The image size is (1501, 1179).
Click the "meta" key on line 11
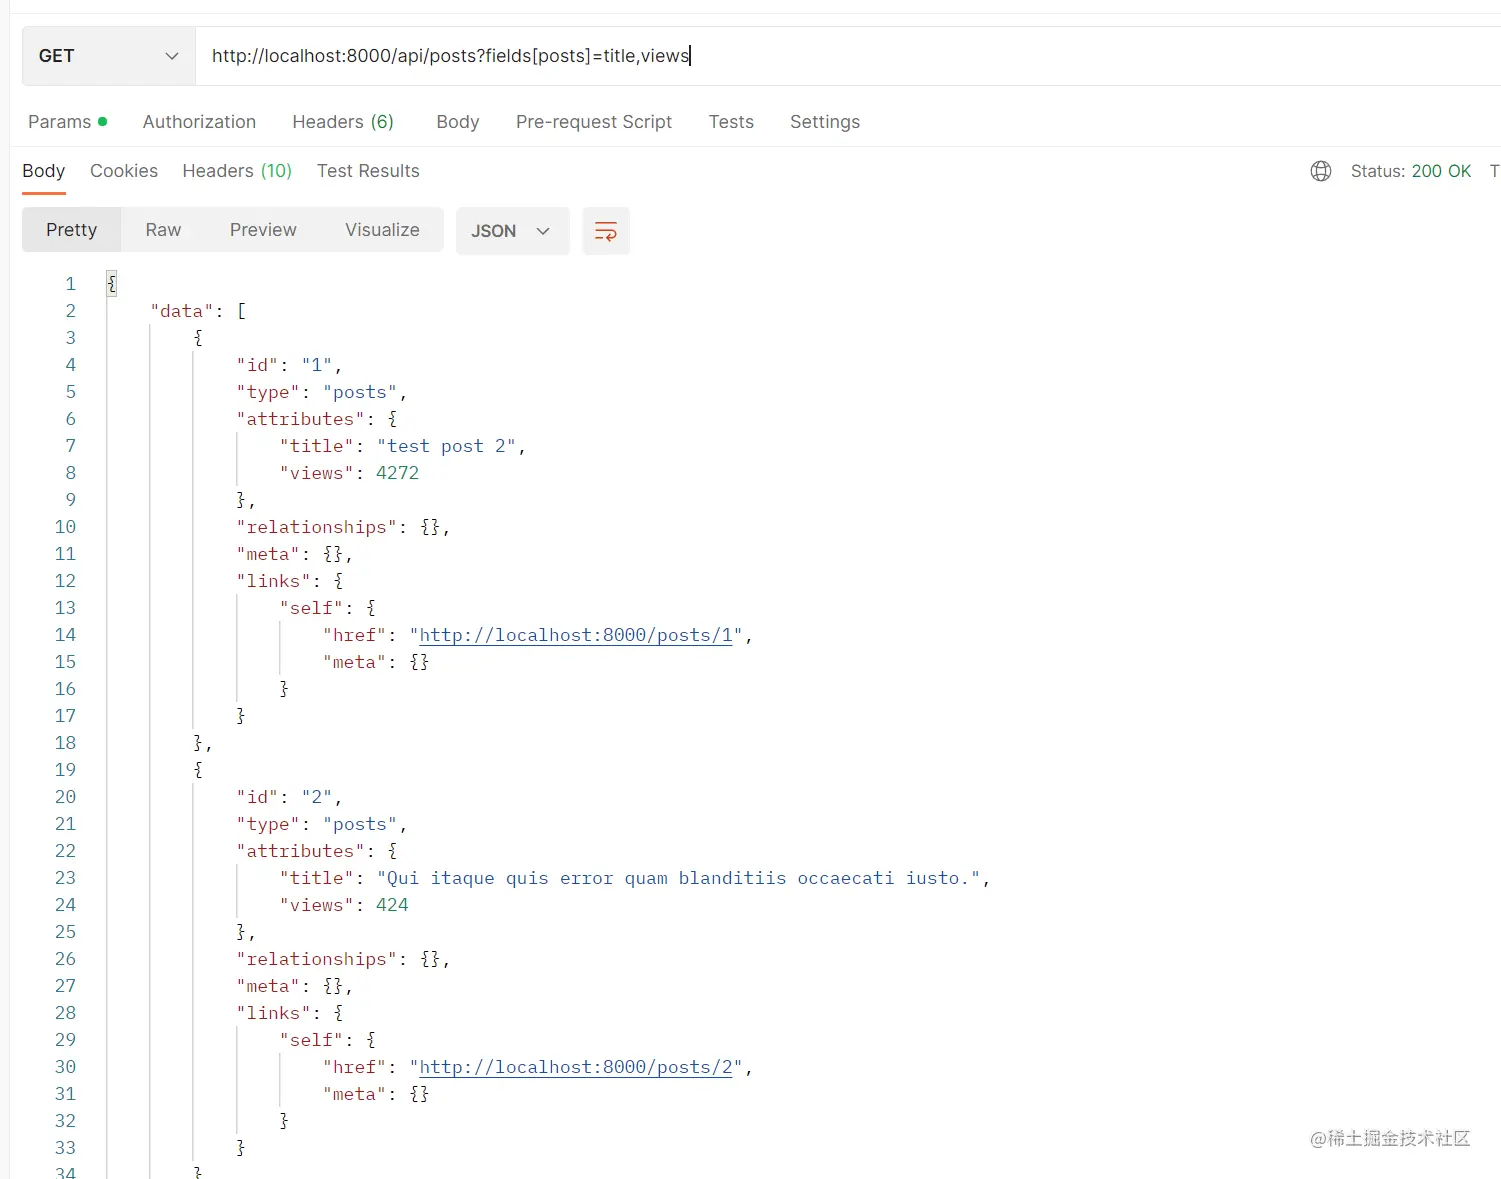tap(268, 554)
